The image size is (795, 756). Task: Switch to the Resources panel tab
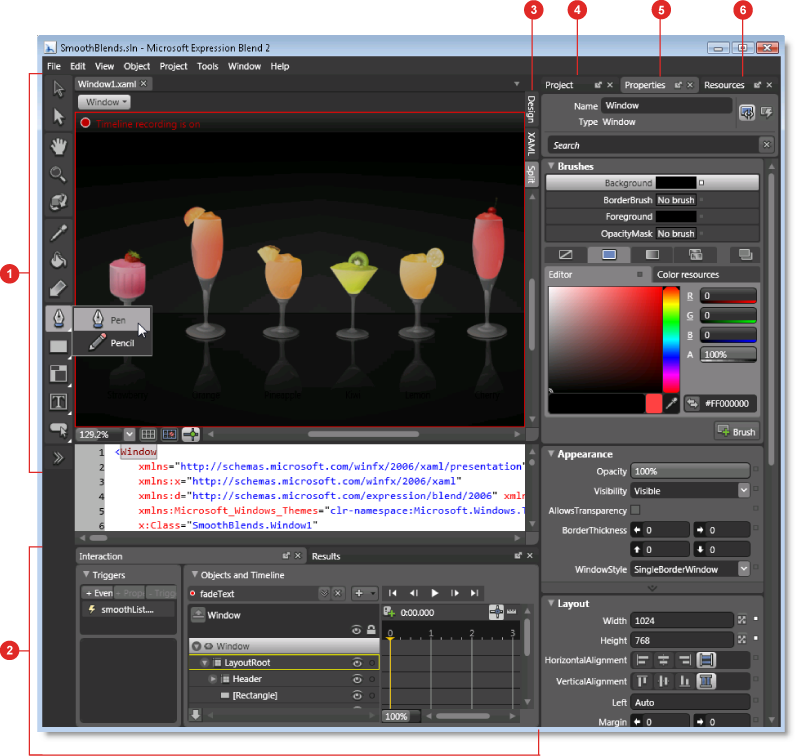pos(724,85)
